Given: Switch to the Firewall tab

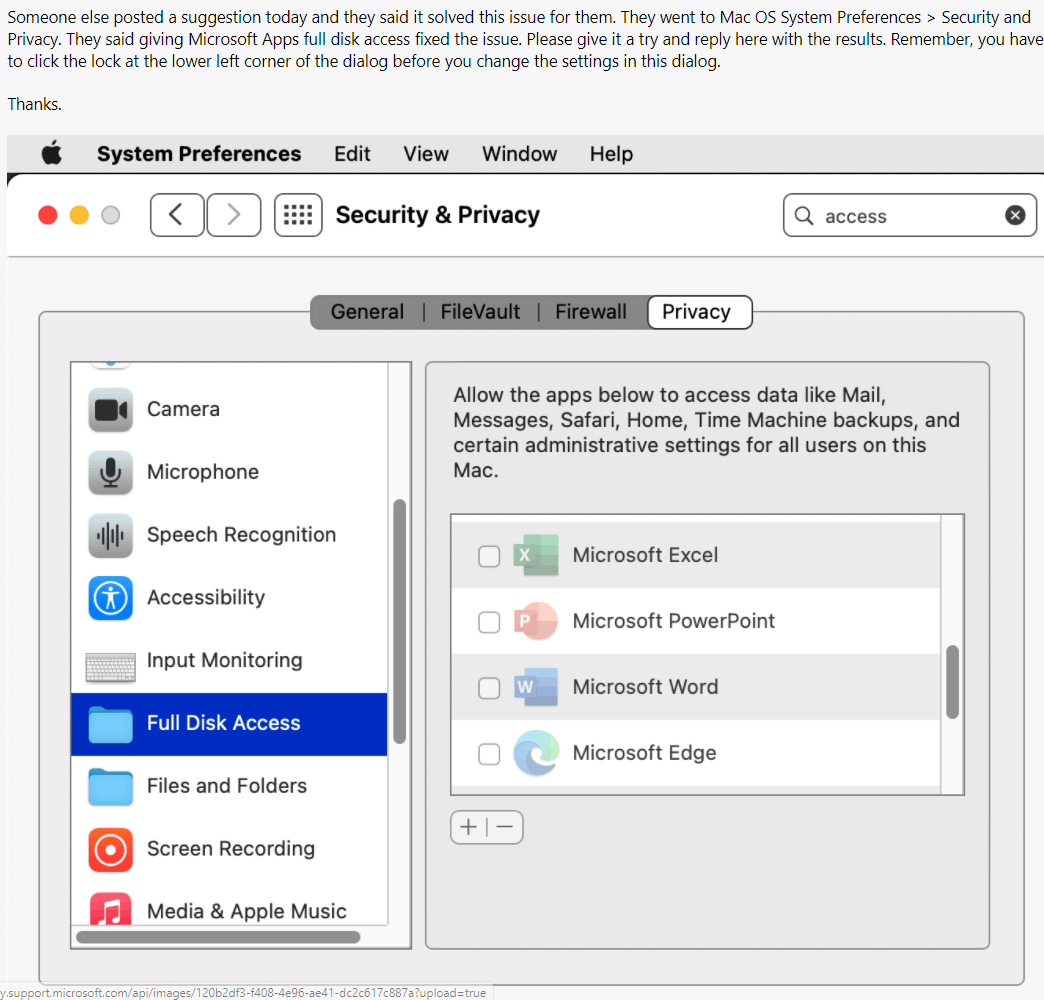Looking at the screenshot, I should coord(591,312).
